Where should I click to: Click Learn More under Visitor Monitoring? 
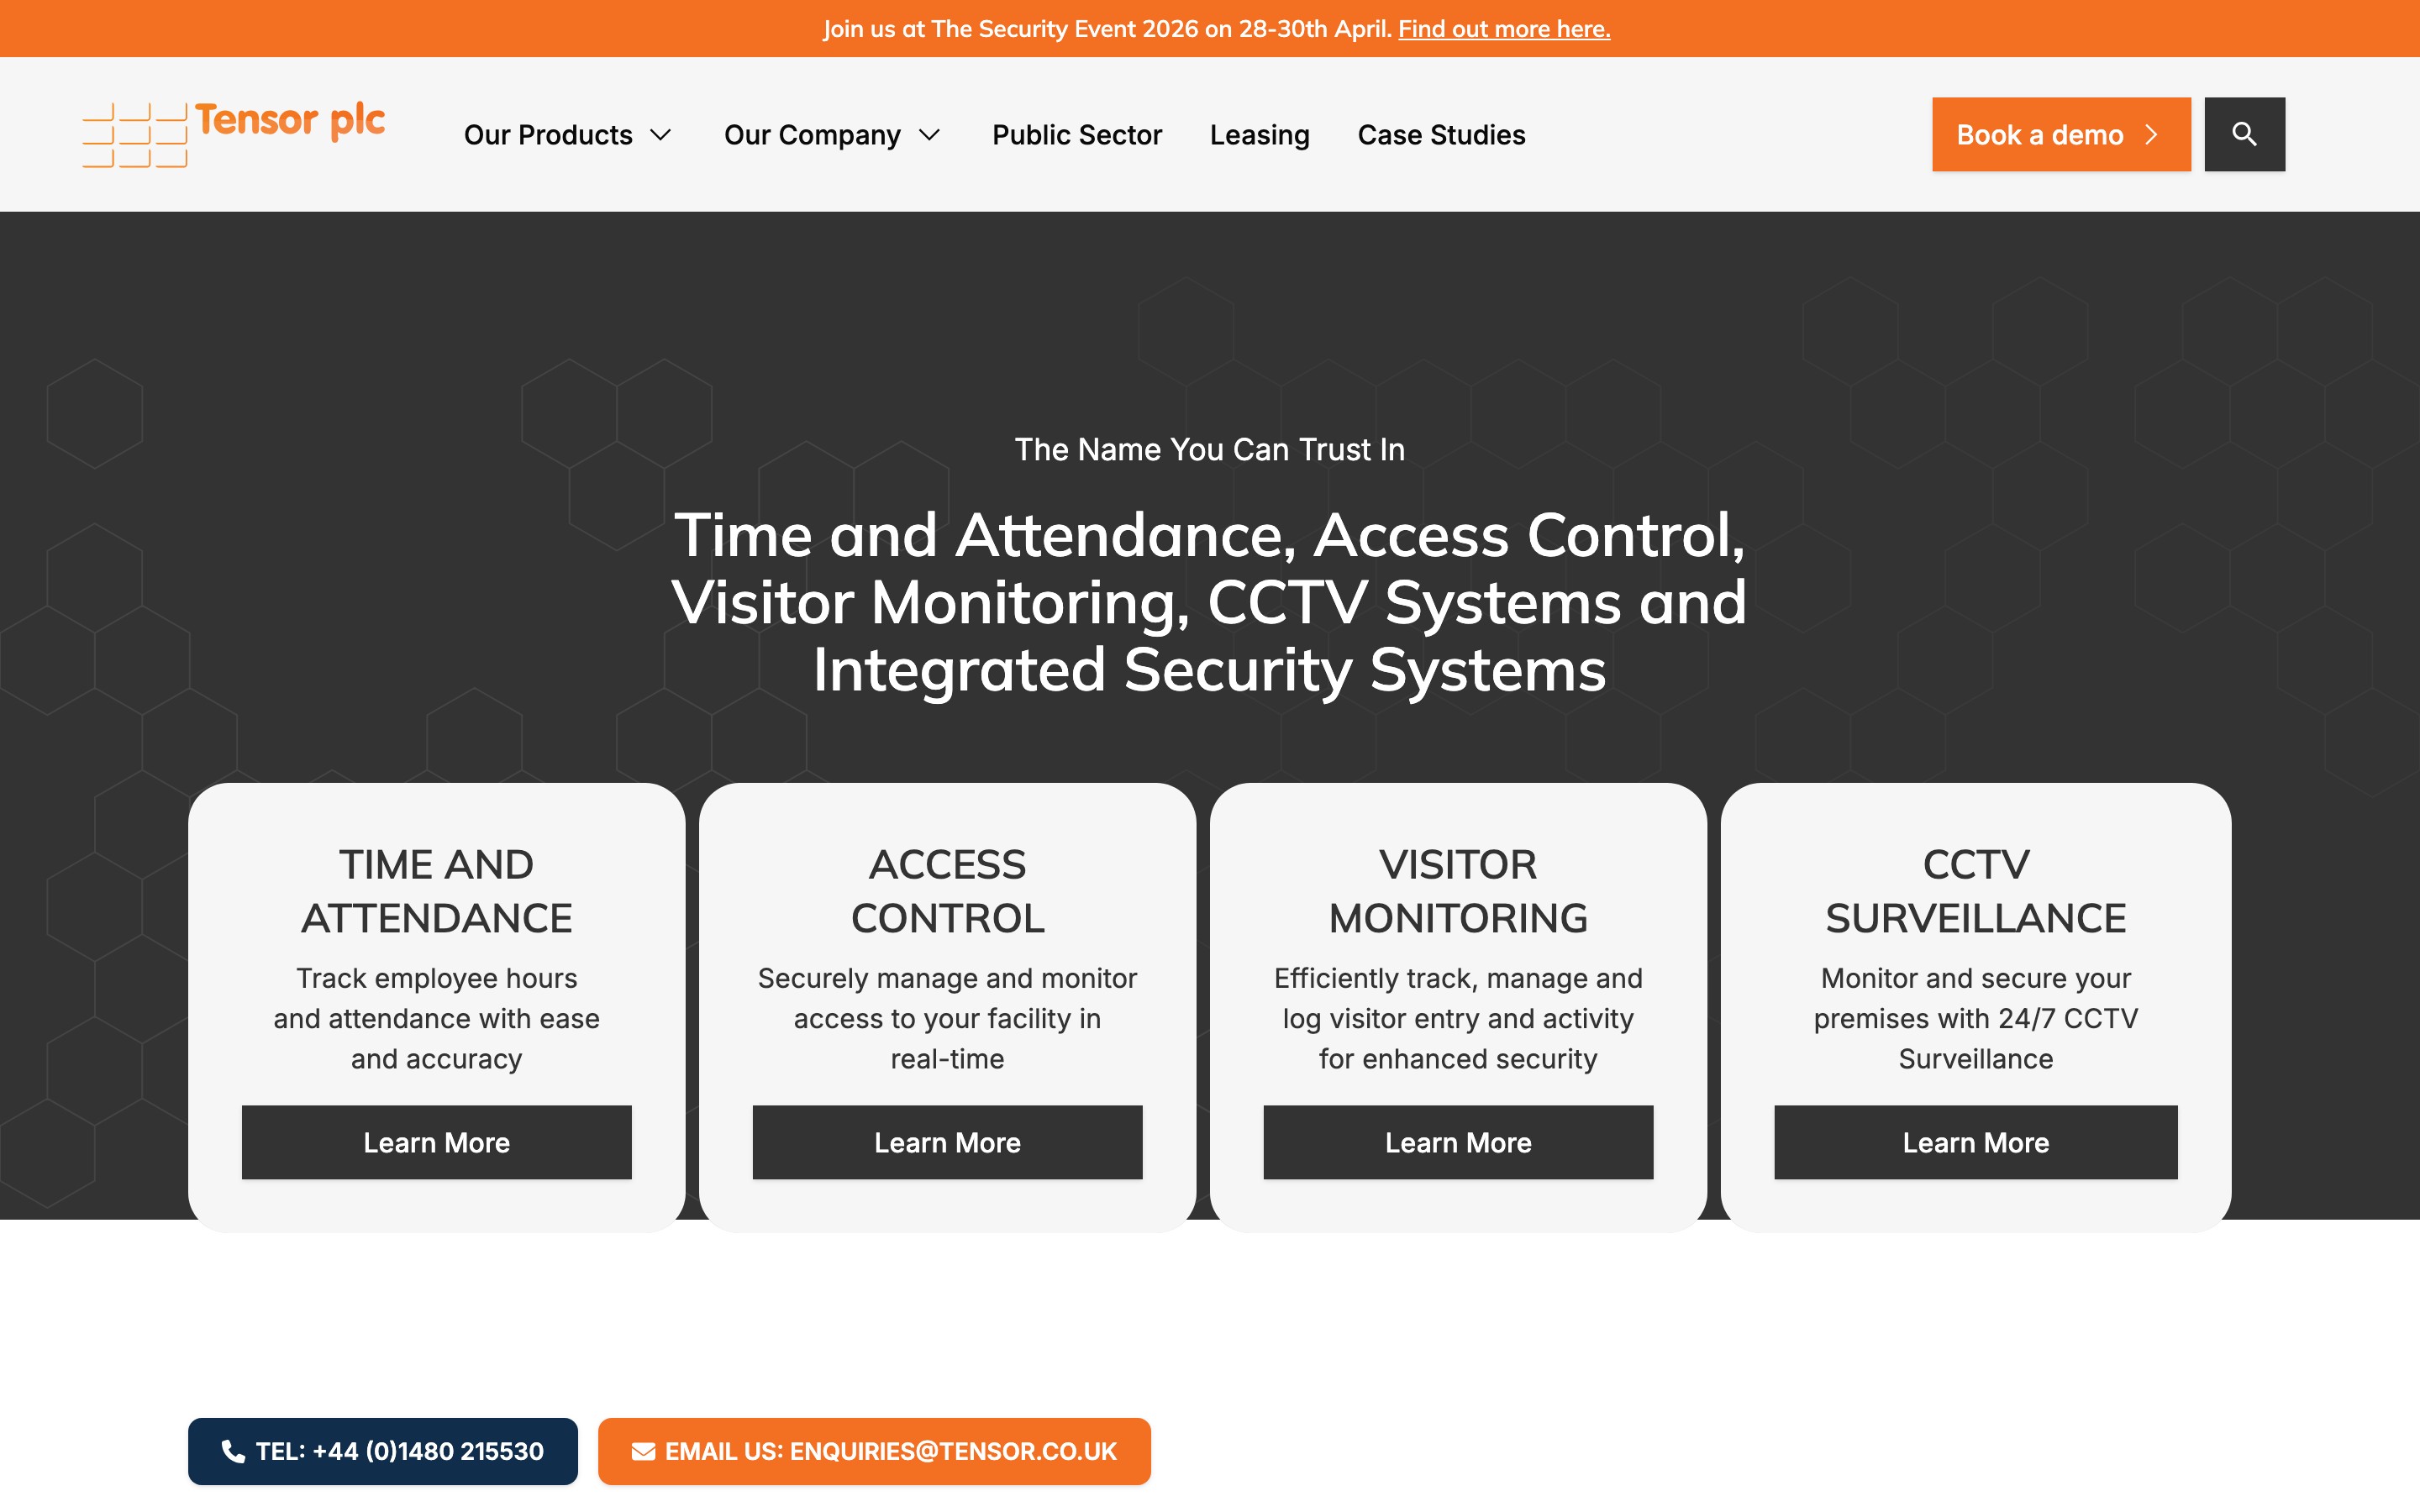[1458, 1142]
